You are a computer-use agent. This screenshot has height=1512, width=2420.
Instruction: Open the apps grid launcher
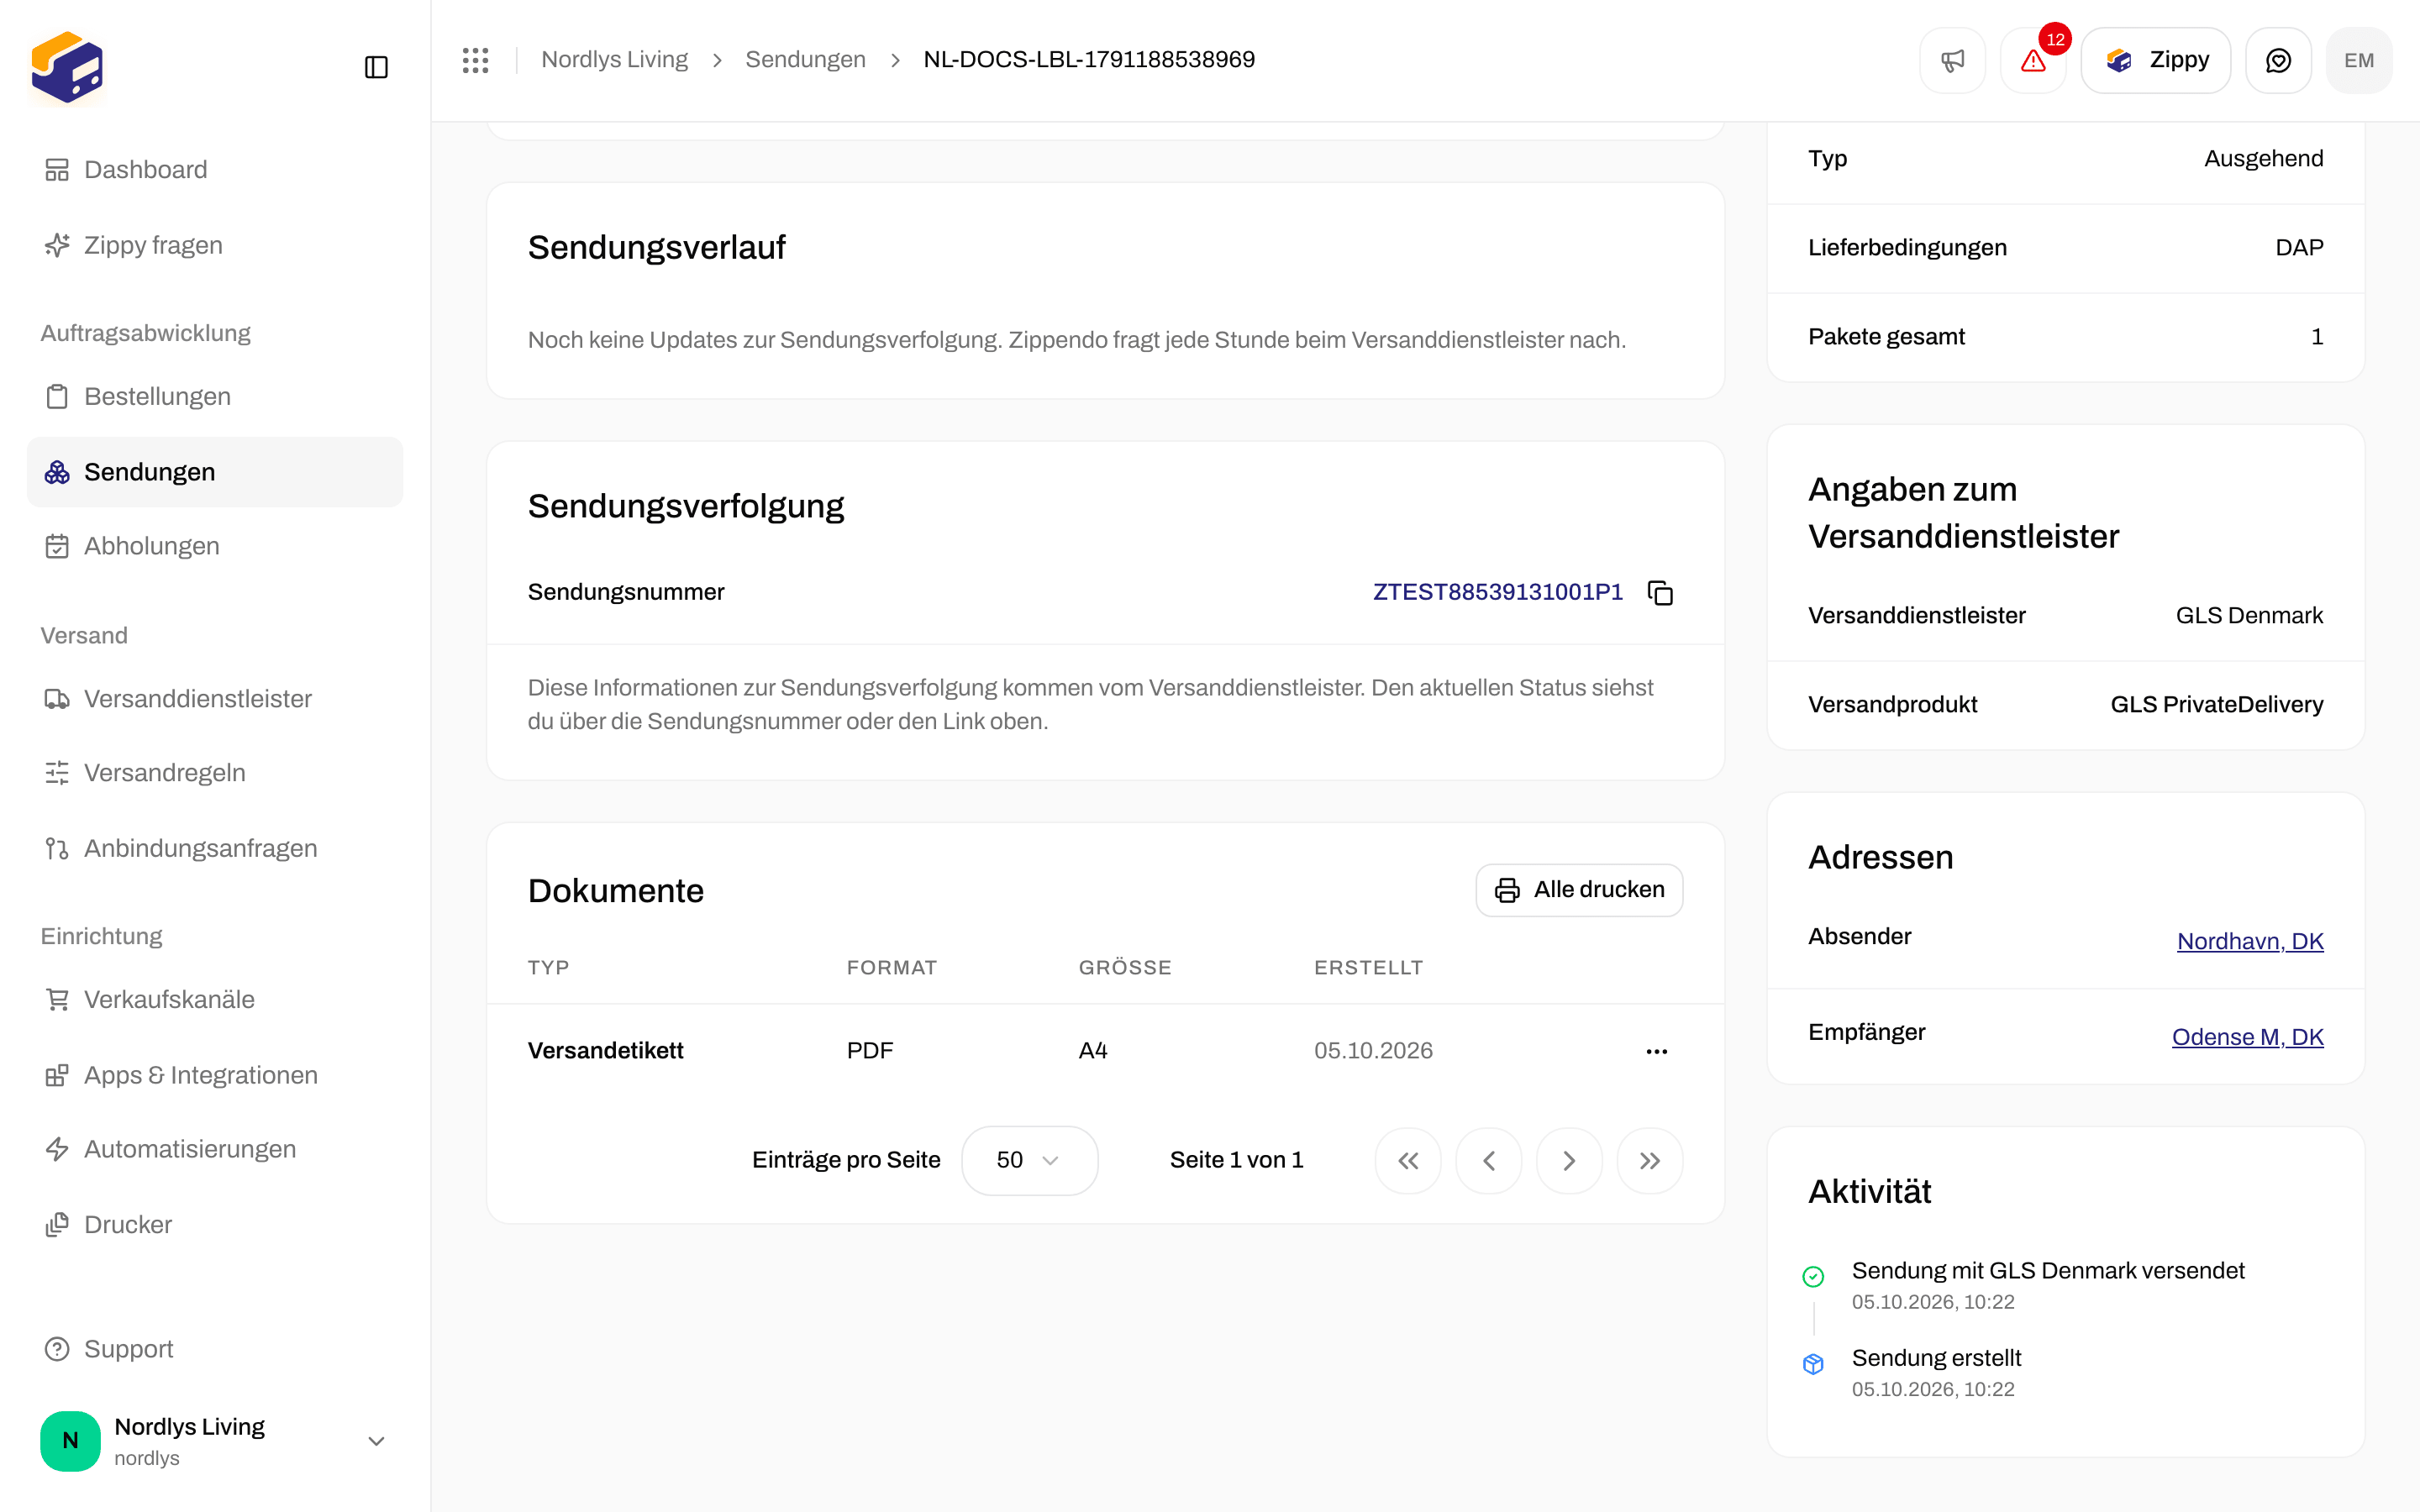click(475, 60)
